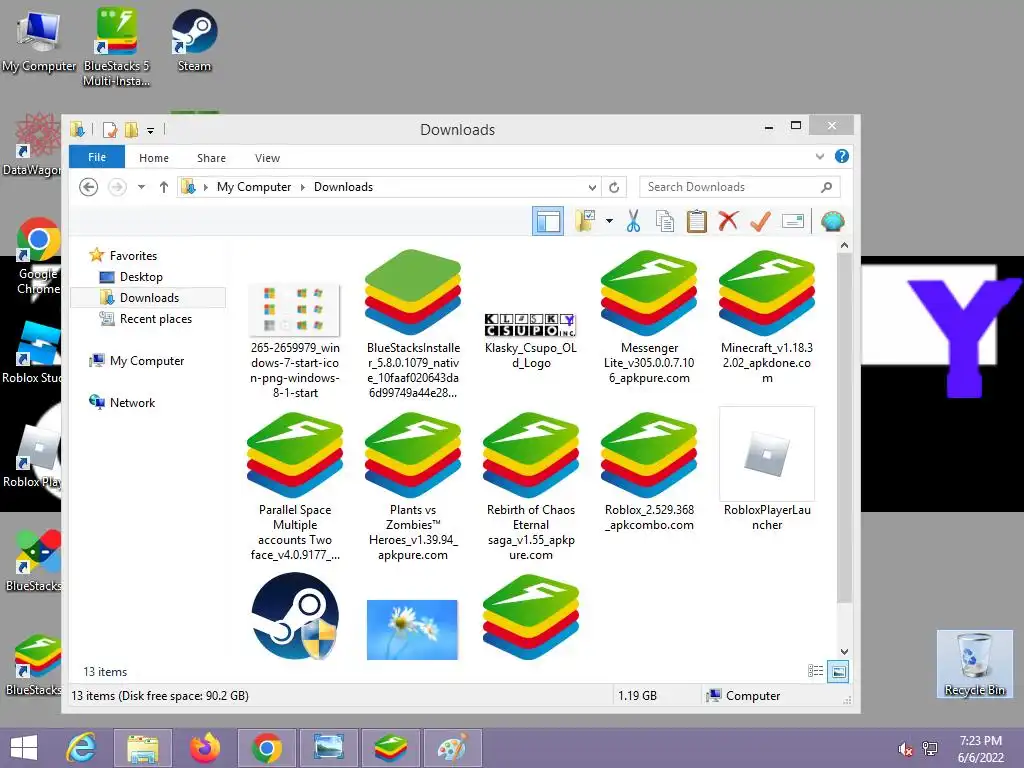The height and width of the screenshot is (768, 1024).
Task: Click the shell globe icon in toolbar
Action: tap(833, 221)
